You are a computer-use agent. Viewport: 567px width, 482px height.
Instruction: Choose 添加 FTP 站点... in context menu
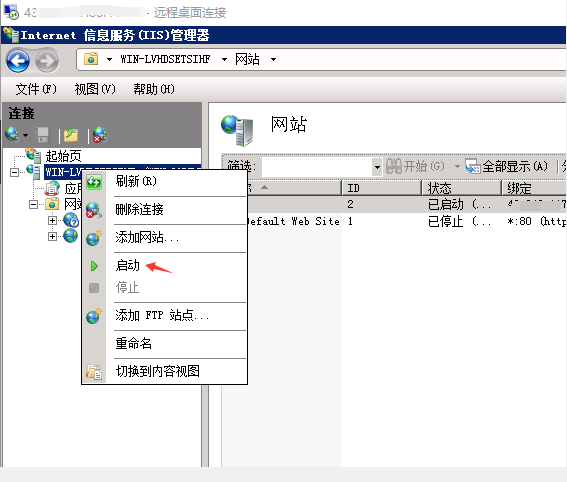pos(162,315)
